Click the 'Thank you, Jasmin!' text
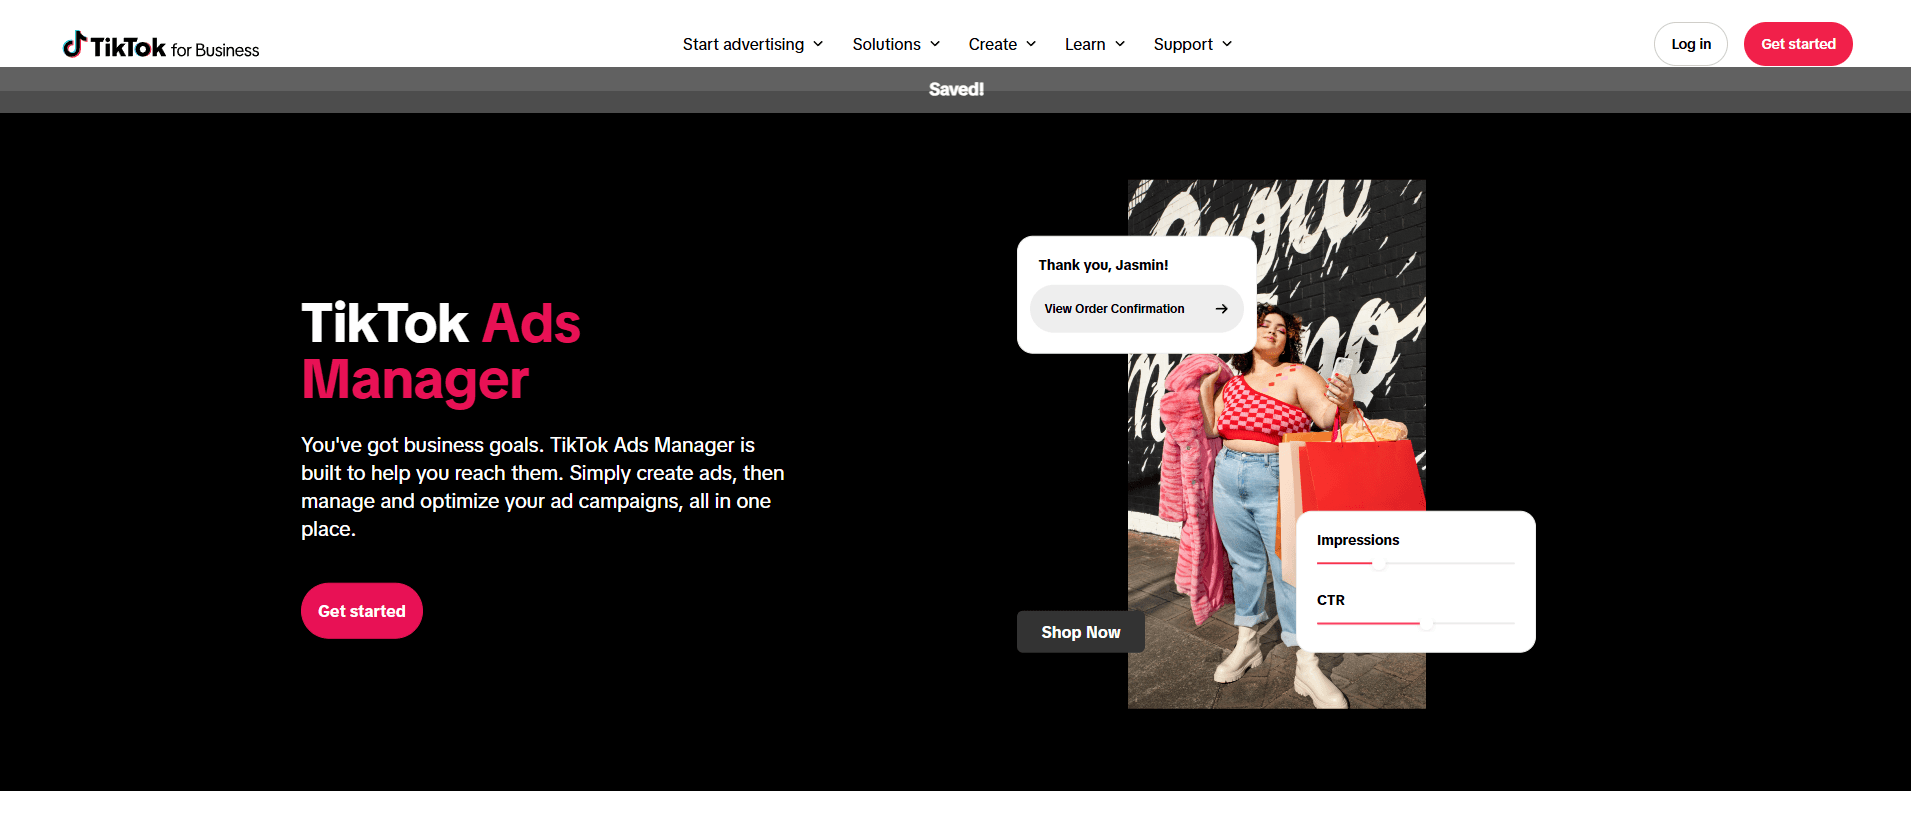 click(1103, 265)
